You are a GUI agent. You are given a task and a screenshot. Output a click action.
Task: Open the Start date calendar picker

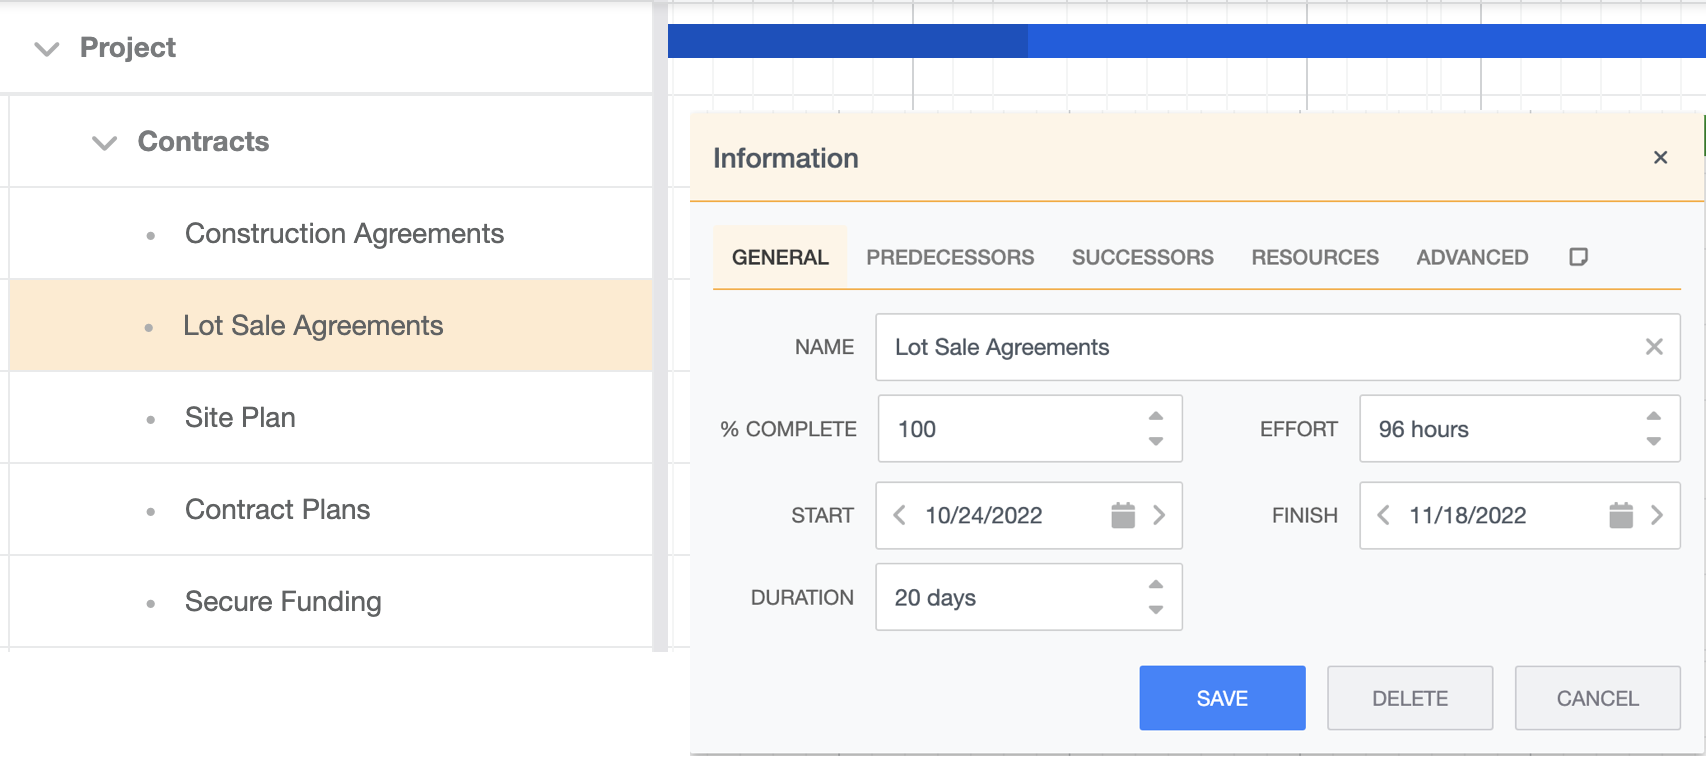click(x=1123, y=515)
